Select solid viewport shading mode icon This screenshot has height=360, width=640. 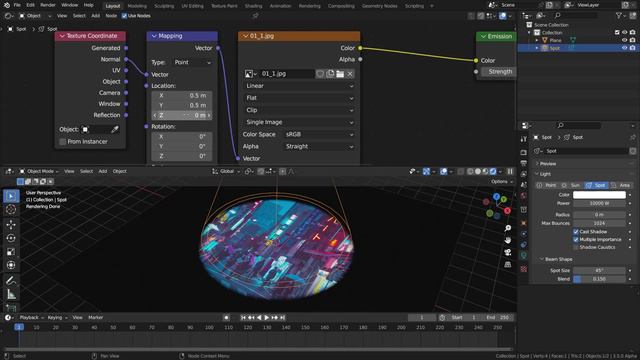[x=478, y=171]
